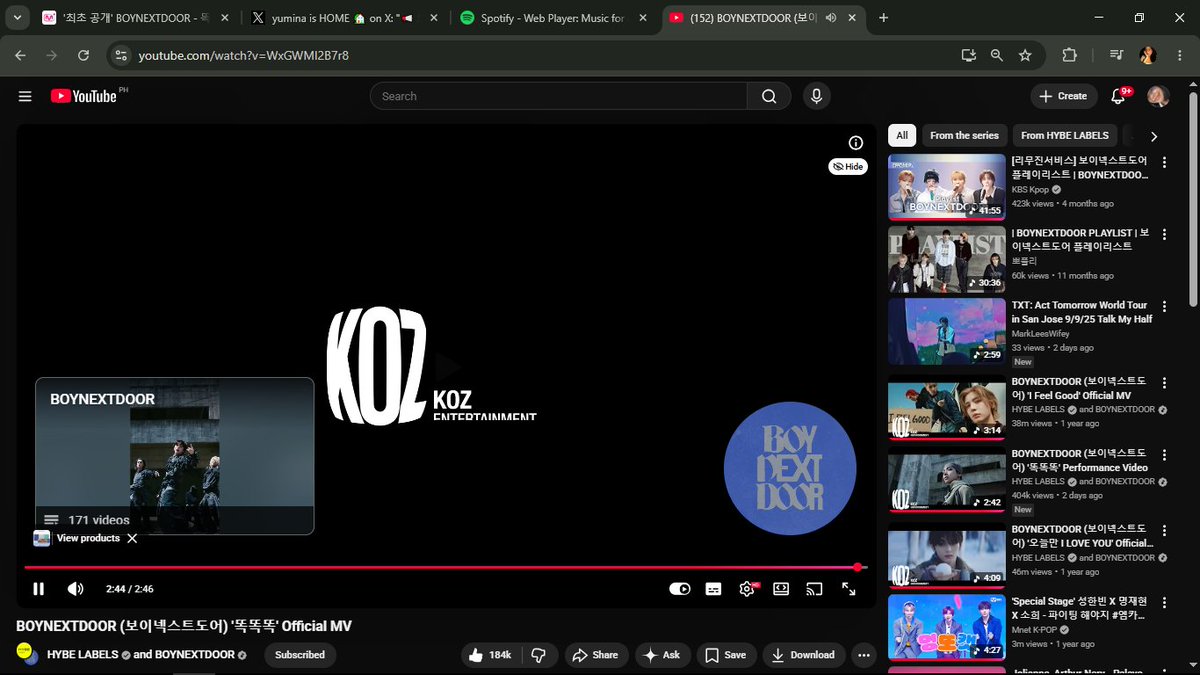Save video to a playlist

[x=726, y=655]
